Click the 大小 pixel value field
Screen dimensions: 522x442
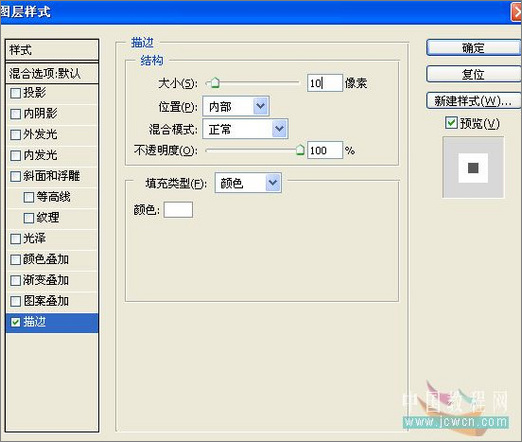coord(324,83)
